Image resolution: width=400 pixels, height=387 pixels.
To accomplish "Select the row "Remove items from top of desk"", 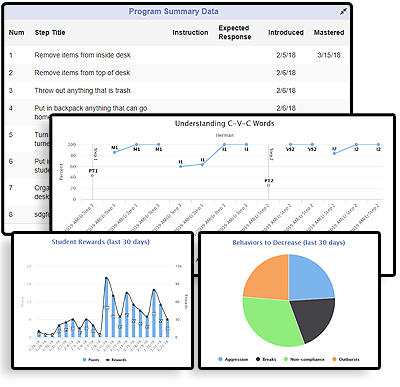I will [177, 73].
